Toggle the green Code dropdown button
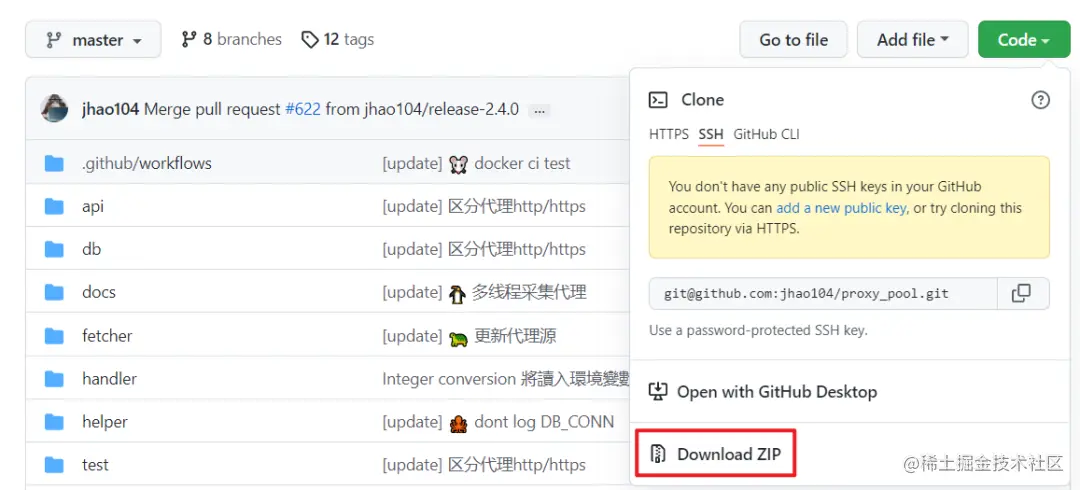Image resolution: width=1080 pixels, height=490 pixels. point(1024,40)
